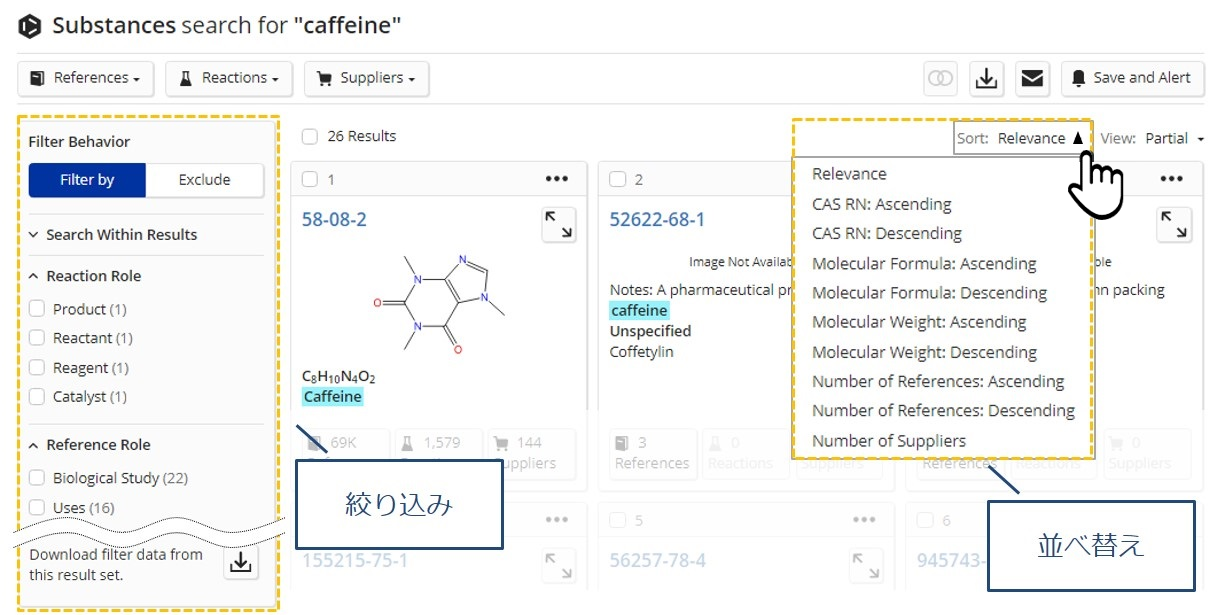Expand substance 58-08-2 card with arrow icon
The image size is (1217, 615).
(x=559, y=225)
